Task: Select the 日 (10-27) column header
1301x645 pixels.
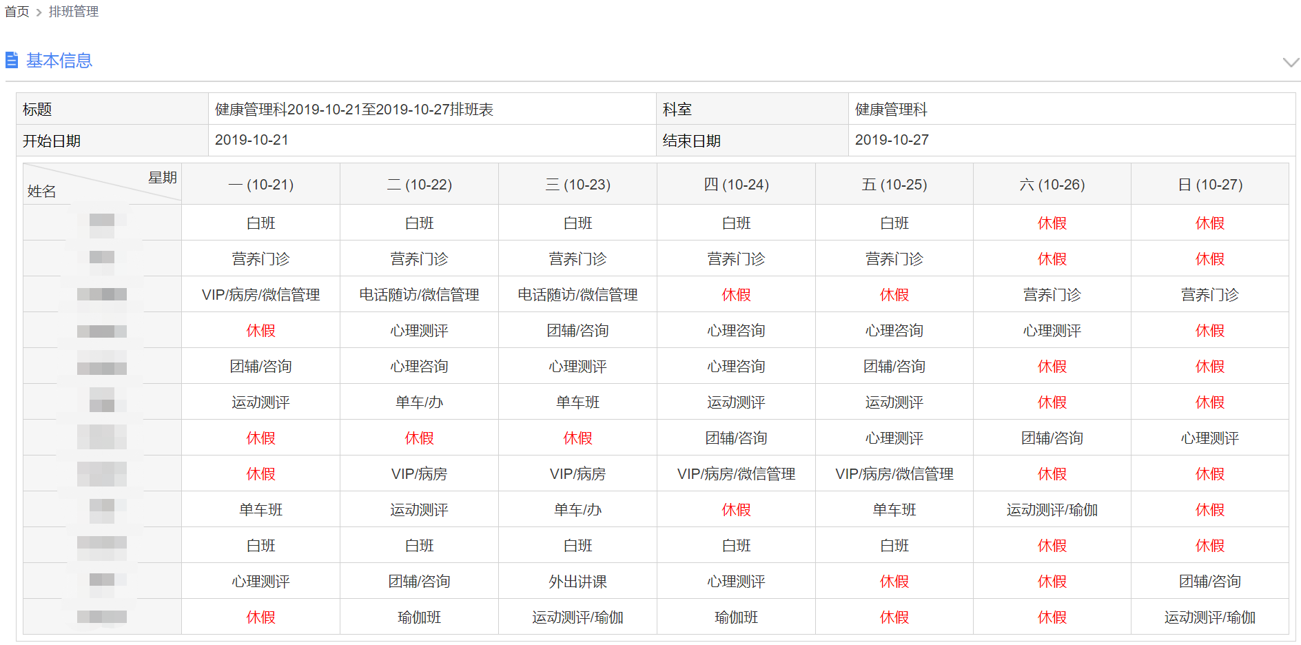Action: coord(1210,185)
